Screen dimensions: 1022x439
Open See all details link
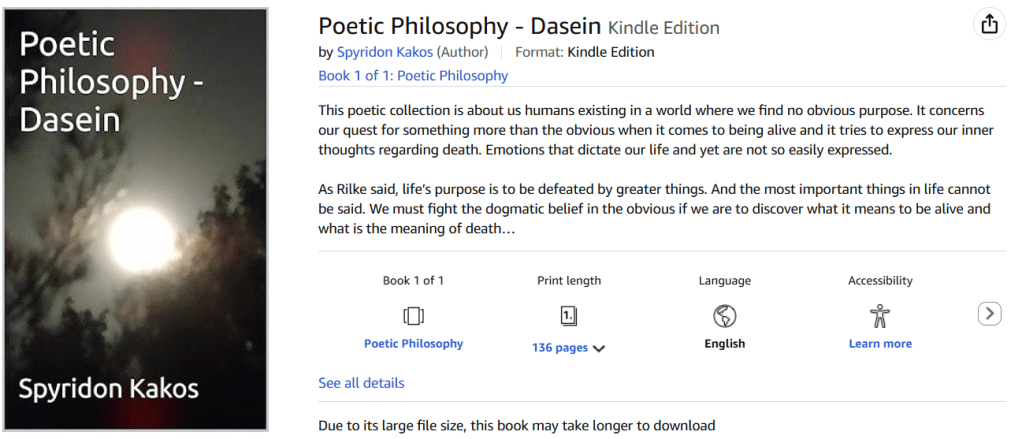point(361,383)
